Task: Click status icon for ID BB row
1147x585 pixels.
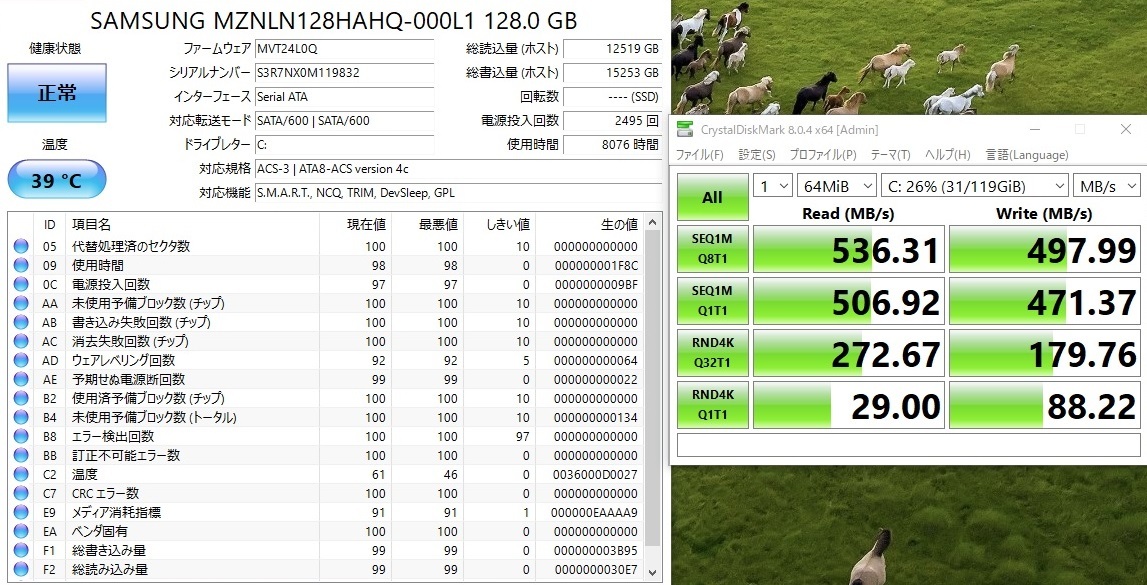Action: click(x=20, y=456)
